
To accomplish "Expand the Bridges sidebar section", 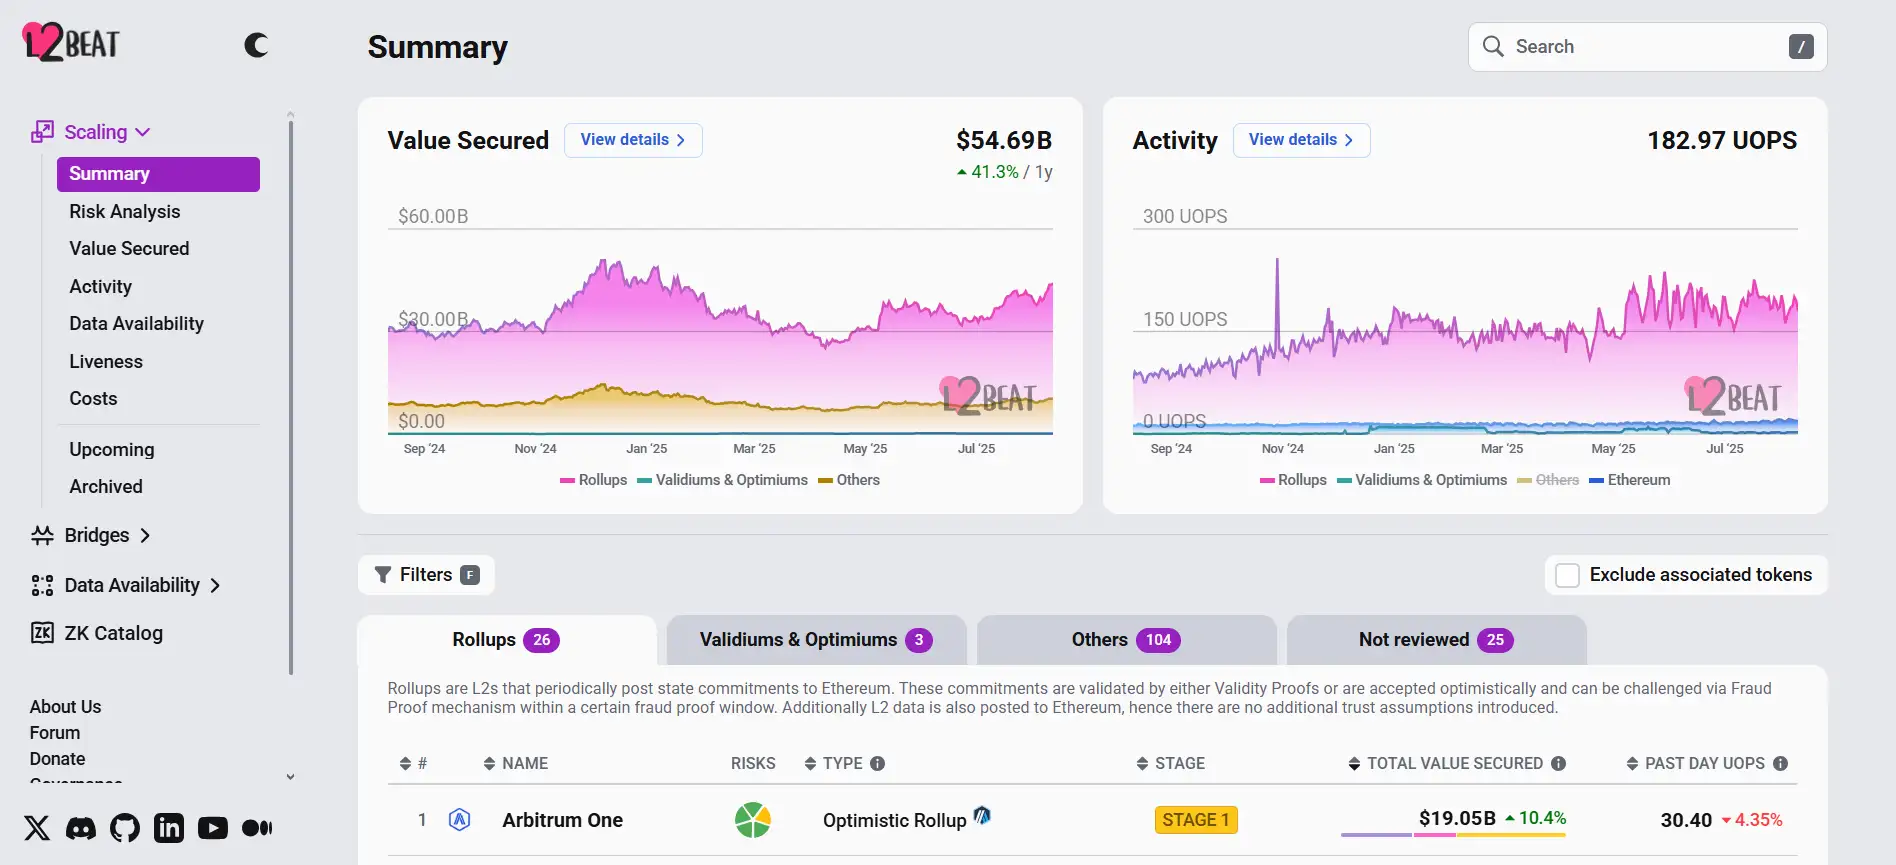I will point(145,535).
